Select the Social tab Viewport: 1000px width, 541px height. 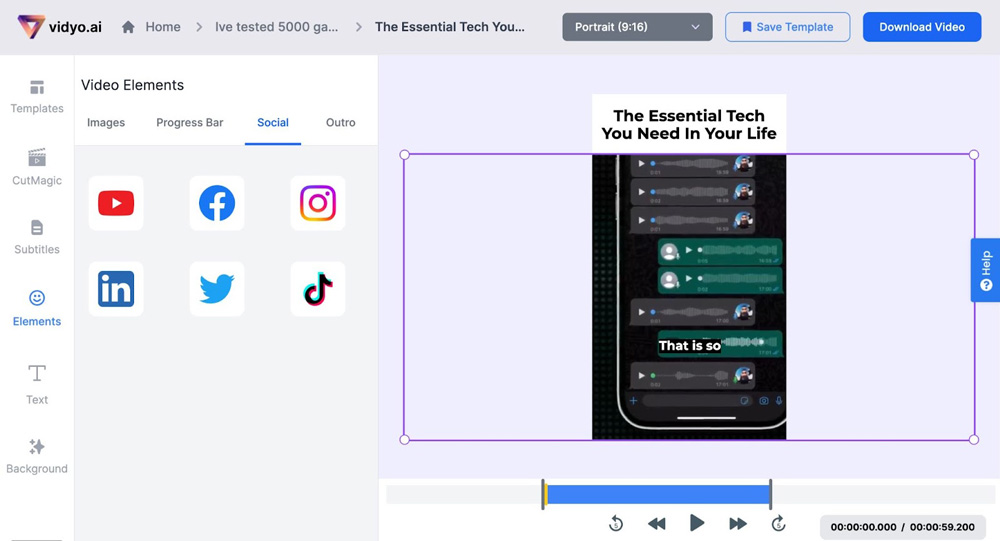click(x=273, y=122)
